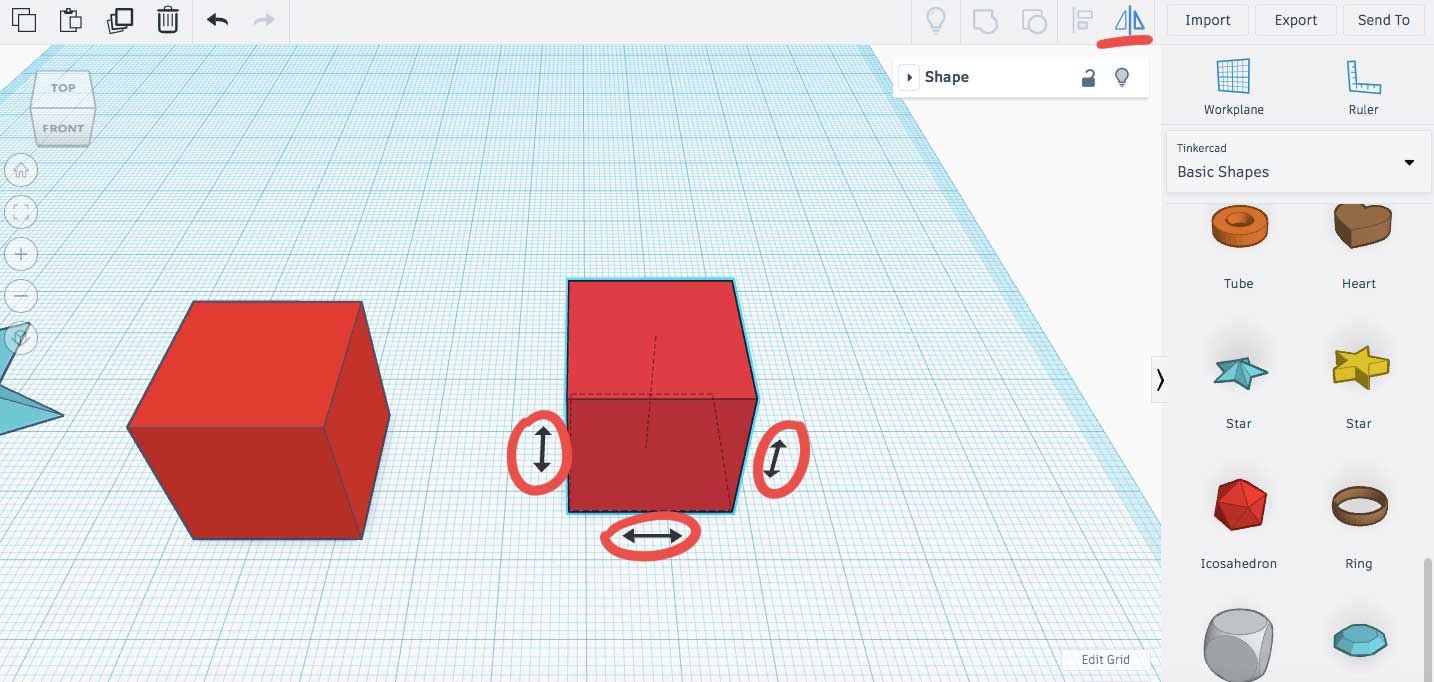Toggle the lock editing padlock icon
The width and height of the screenshot is (1434, 682).
click(1089, 77)
